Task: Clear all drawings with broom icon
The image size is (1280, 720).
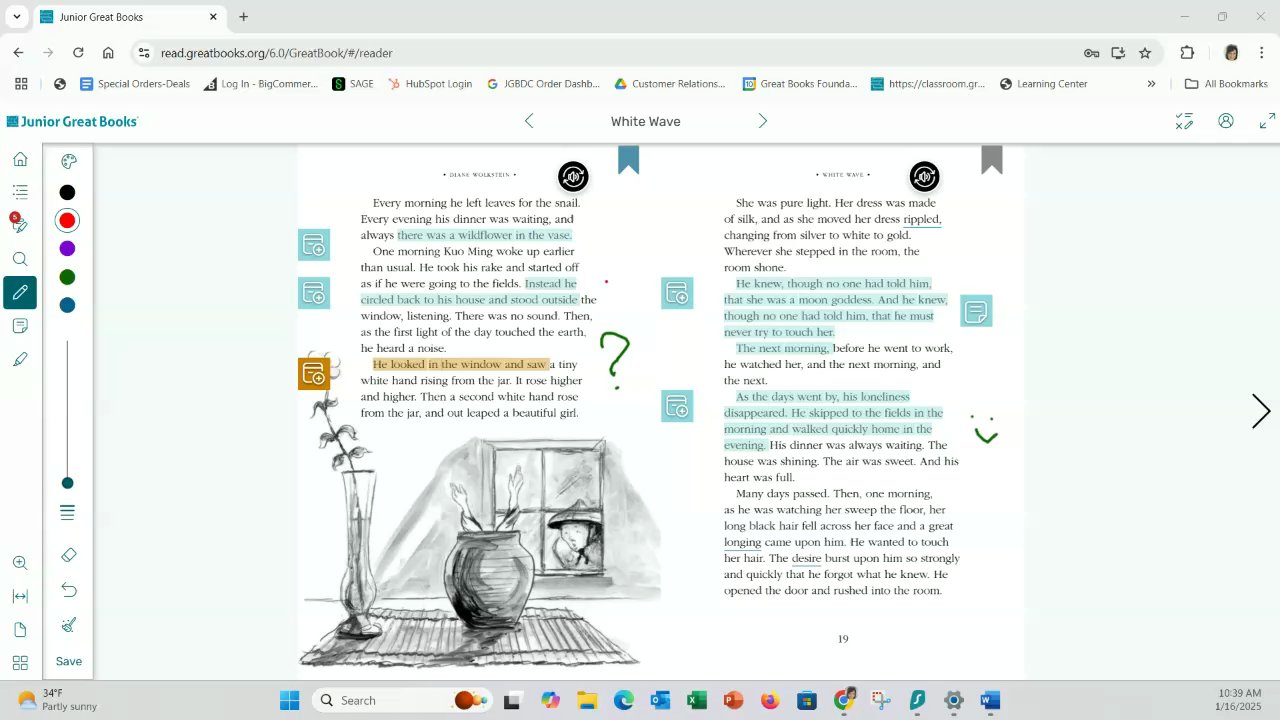Action: pyautogui.click(x=69, y=625)
